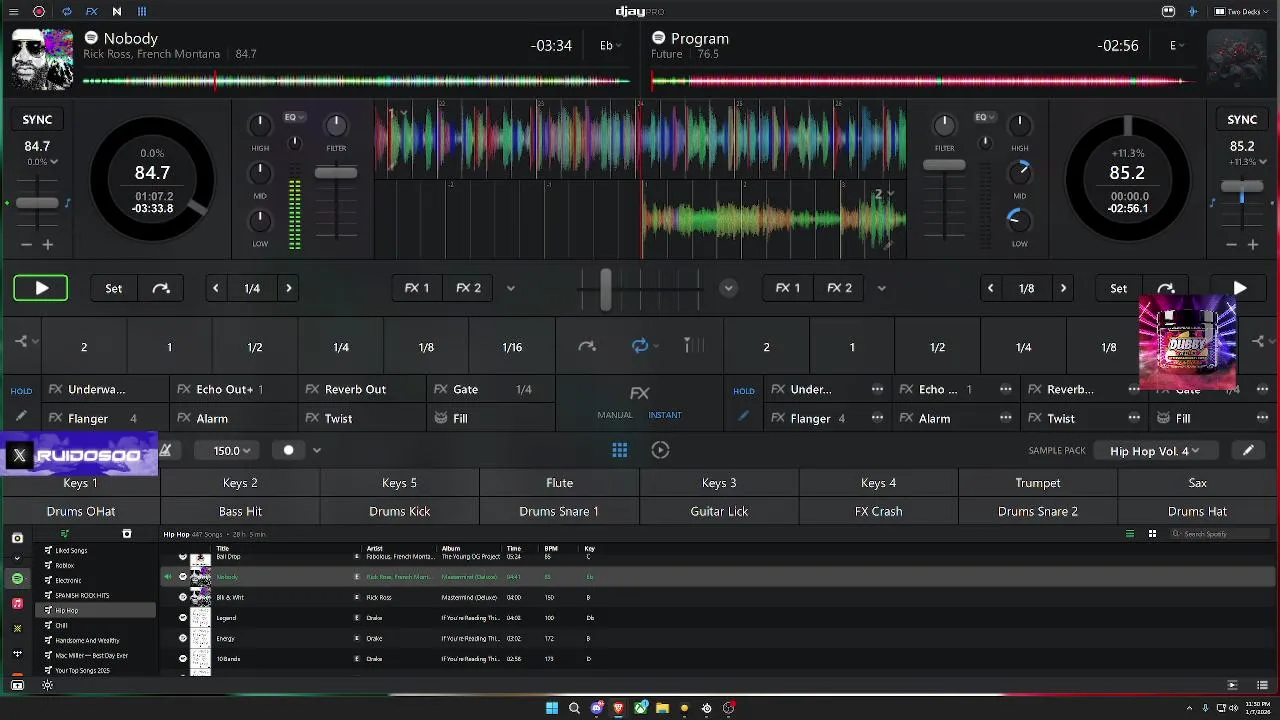
Task: Trigger the Flute sample pad
Action: pos(559,483)
